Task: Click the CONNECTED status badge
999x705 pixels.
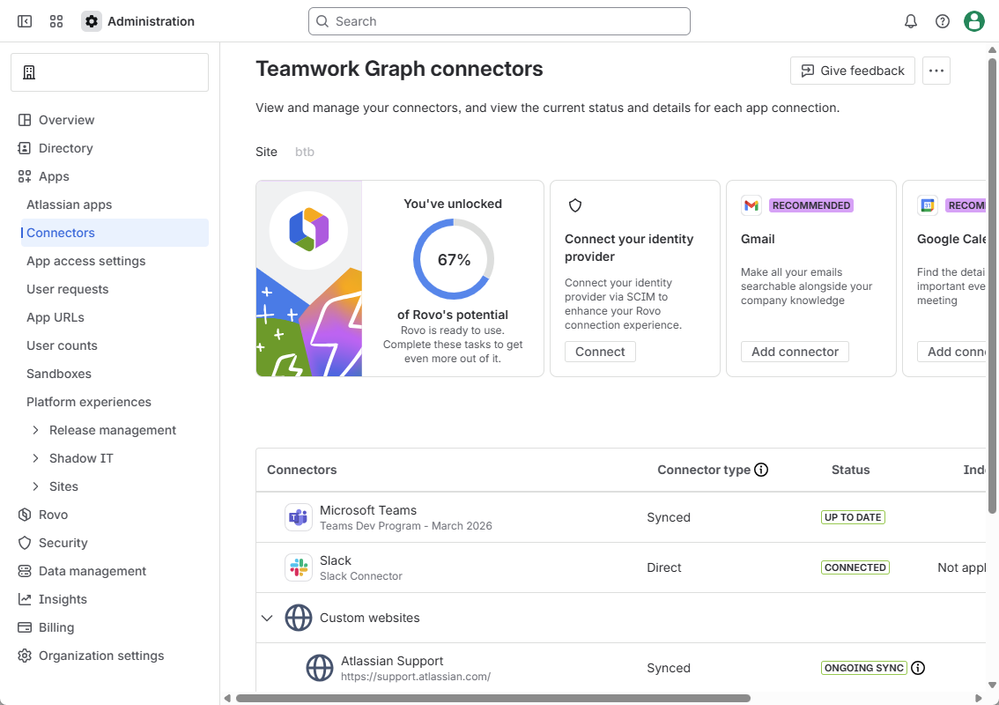Action: click(855, 567)
